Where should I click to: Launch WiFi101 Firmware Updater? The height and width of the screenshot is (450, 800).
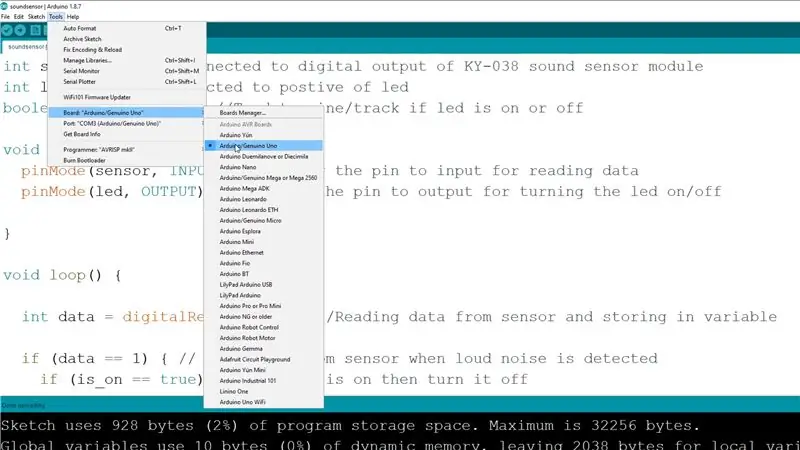pos(127,97)
